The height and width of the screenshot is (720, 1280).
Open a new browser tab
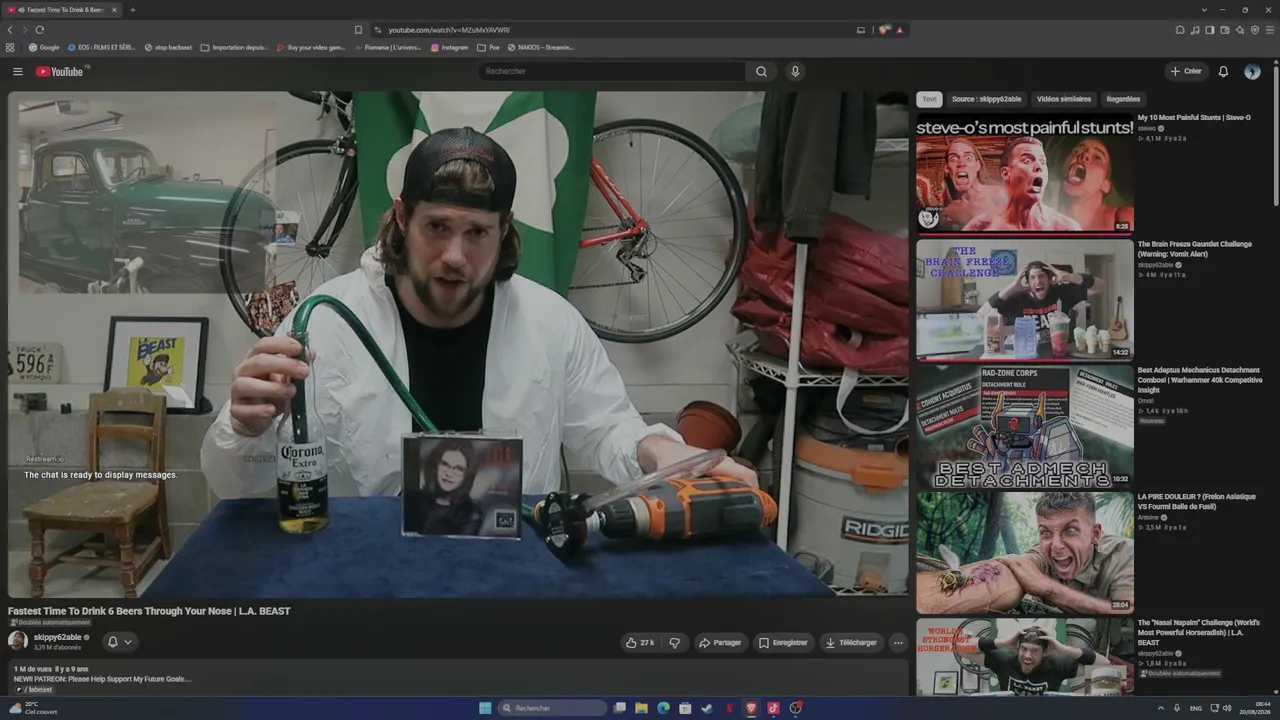click(132, 10)
